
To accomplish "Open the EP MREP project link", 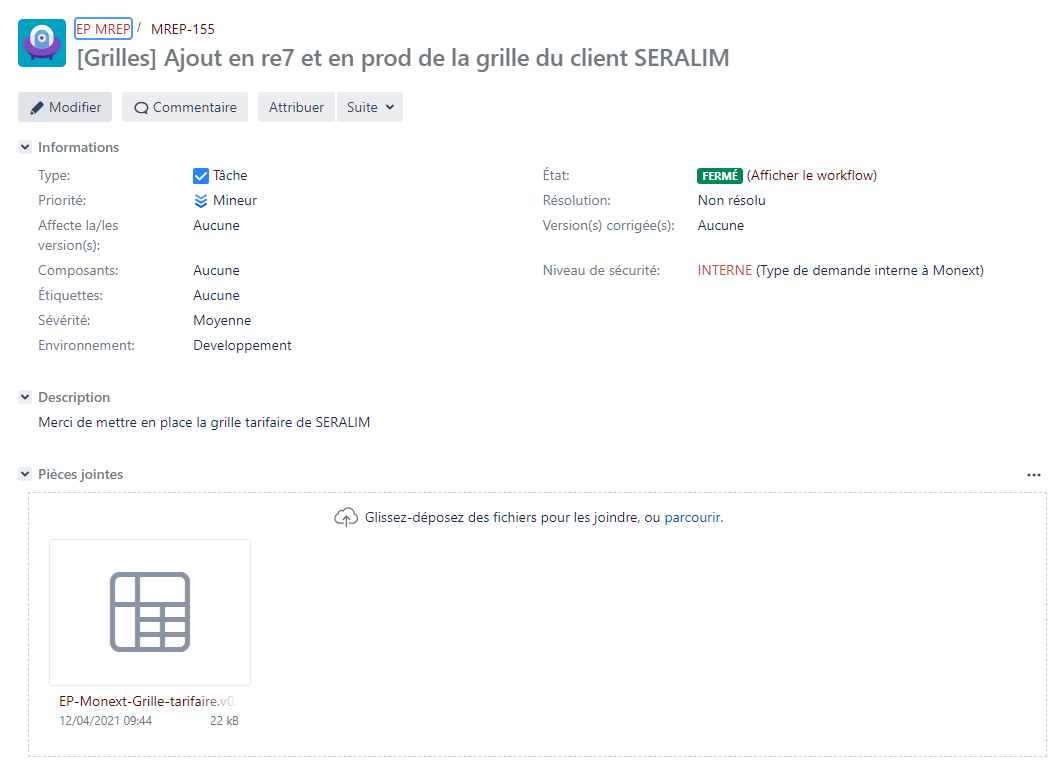I will point(103,29).
